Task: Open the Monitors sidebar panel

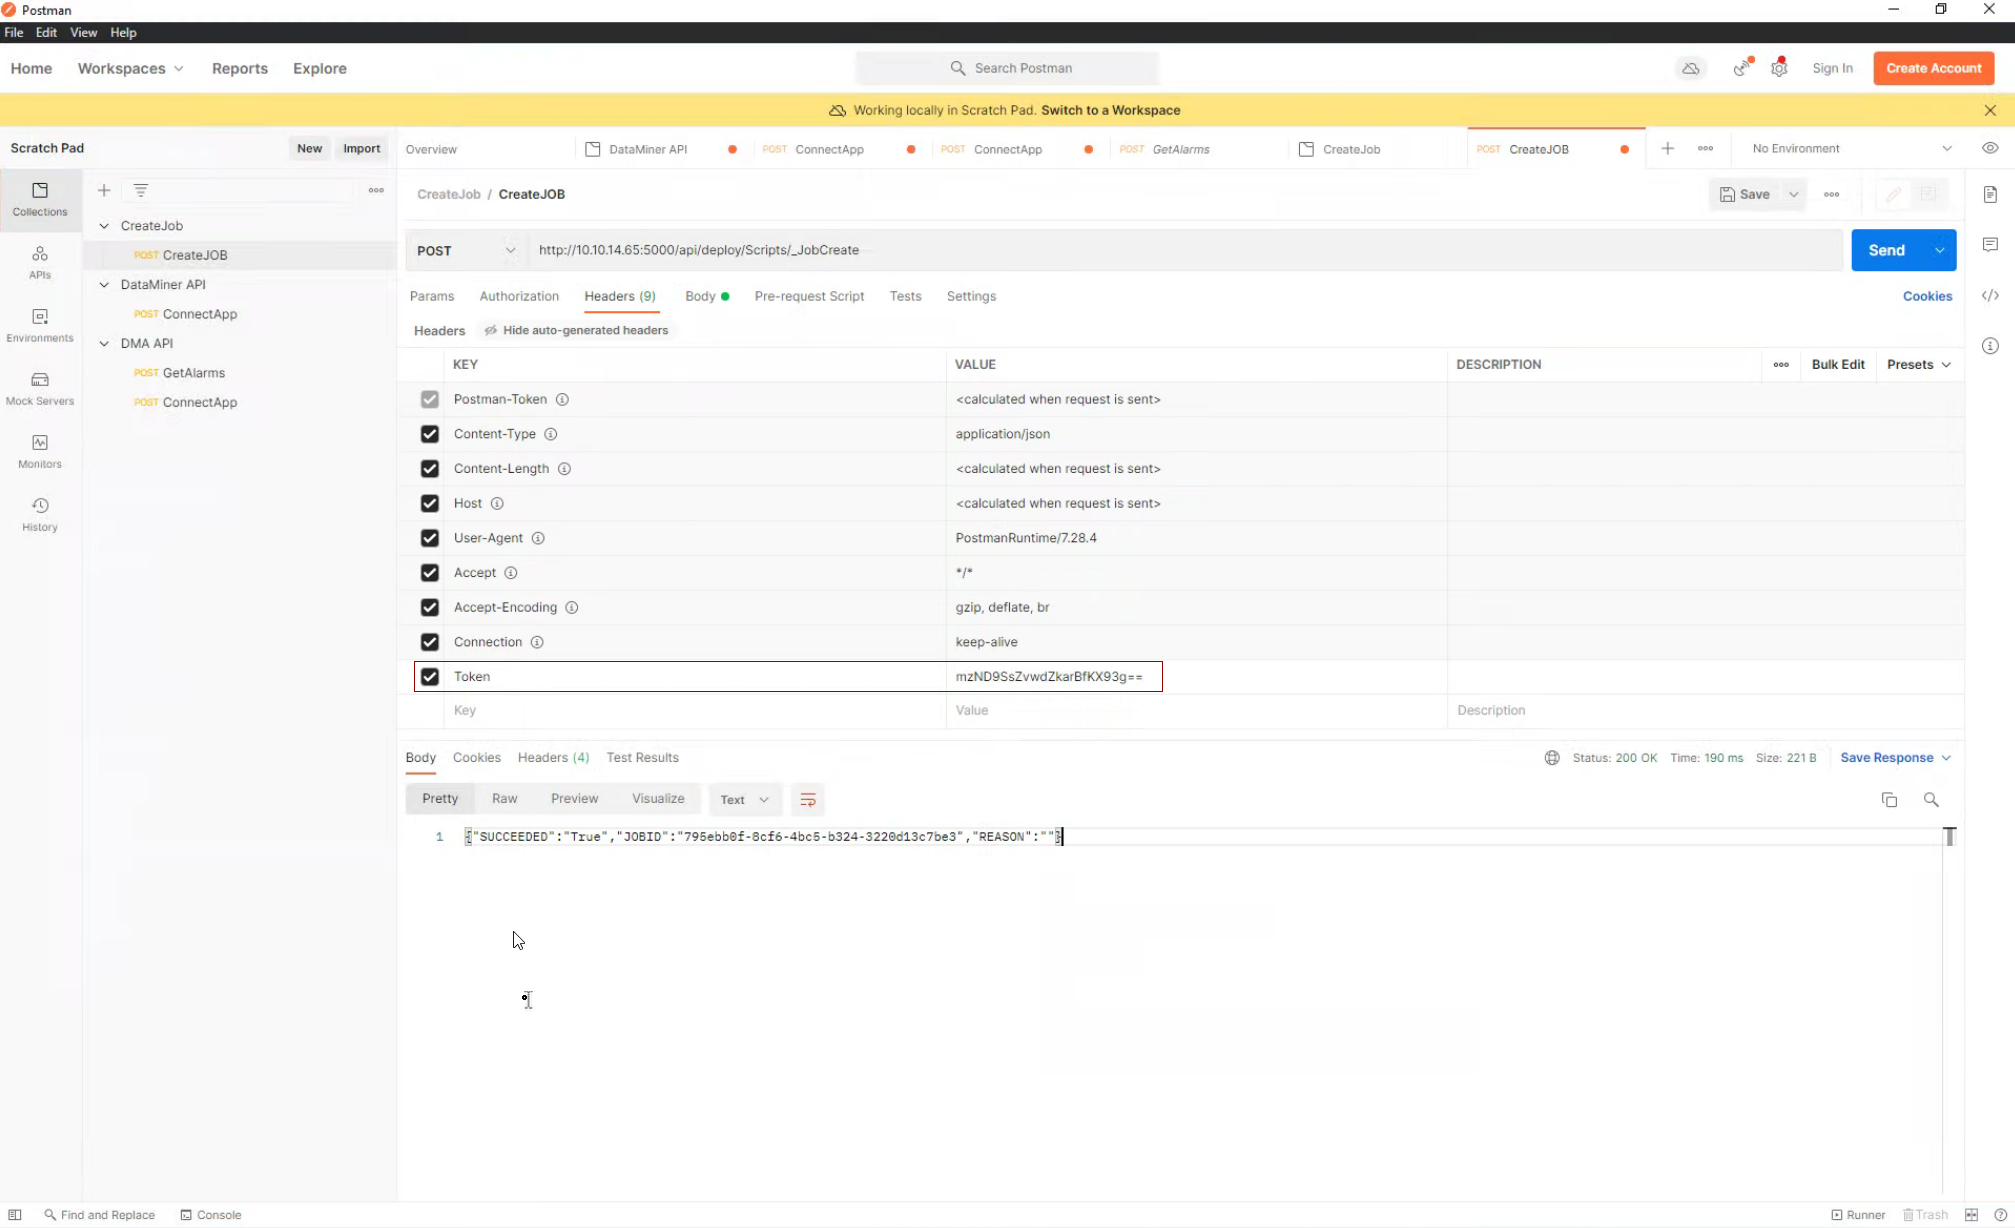Action: click(40, 452)
